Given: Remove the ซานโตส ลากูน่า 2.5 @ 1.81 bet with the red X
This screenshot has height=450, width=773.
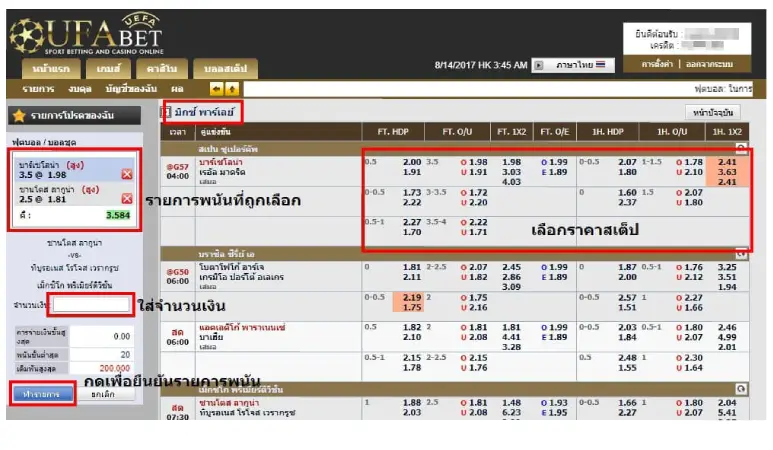Looking at the screenshot, I should point(127,198).
